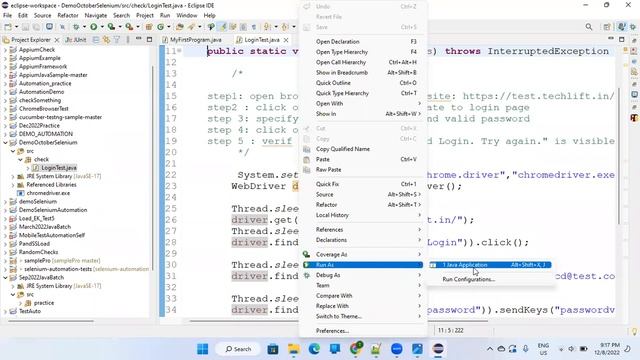Close the Project Explorer tab
640x360 pixels.
57,40
